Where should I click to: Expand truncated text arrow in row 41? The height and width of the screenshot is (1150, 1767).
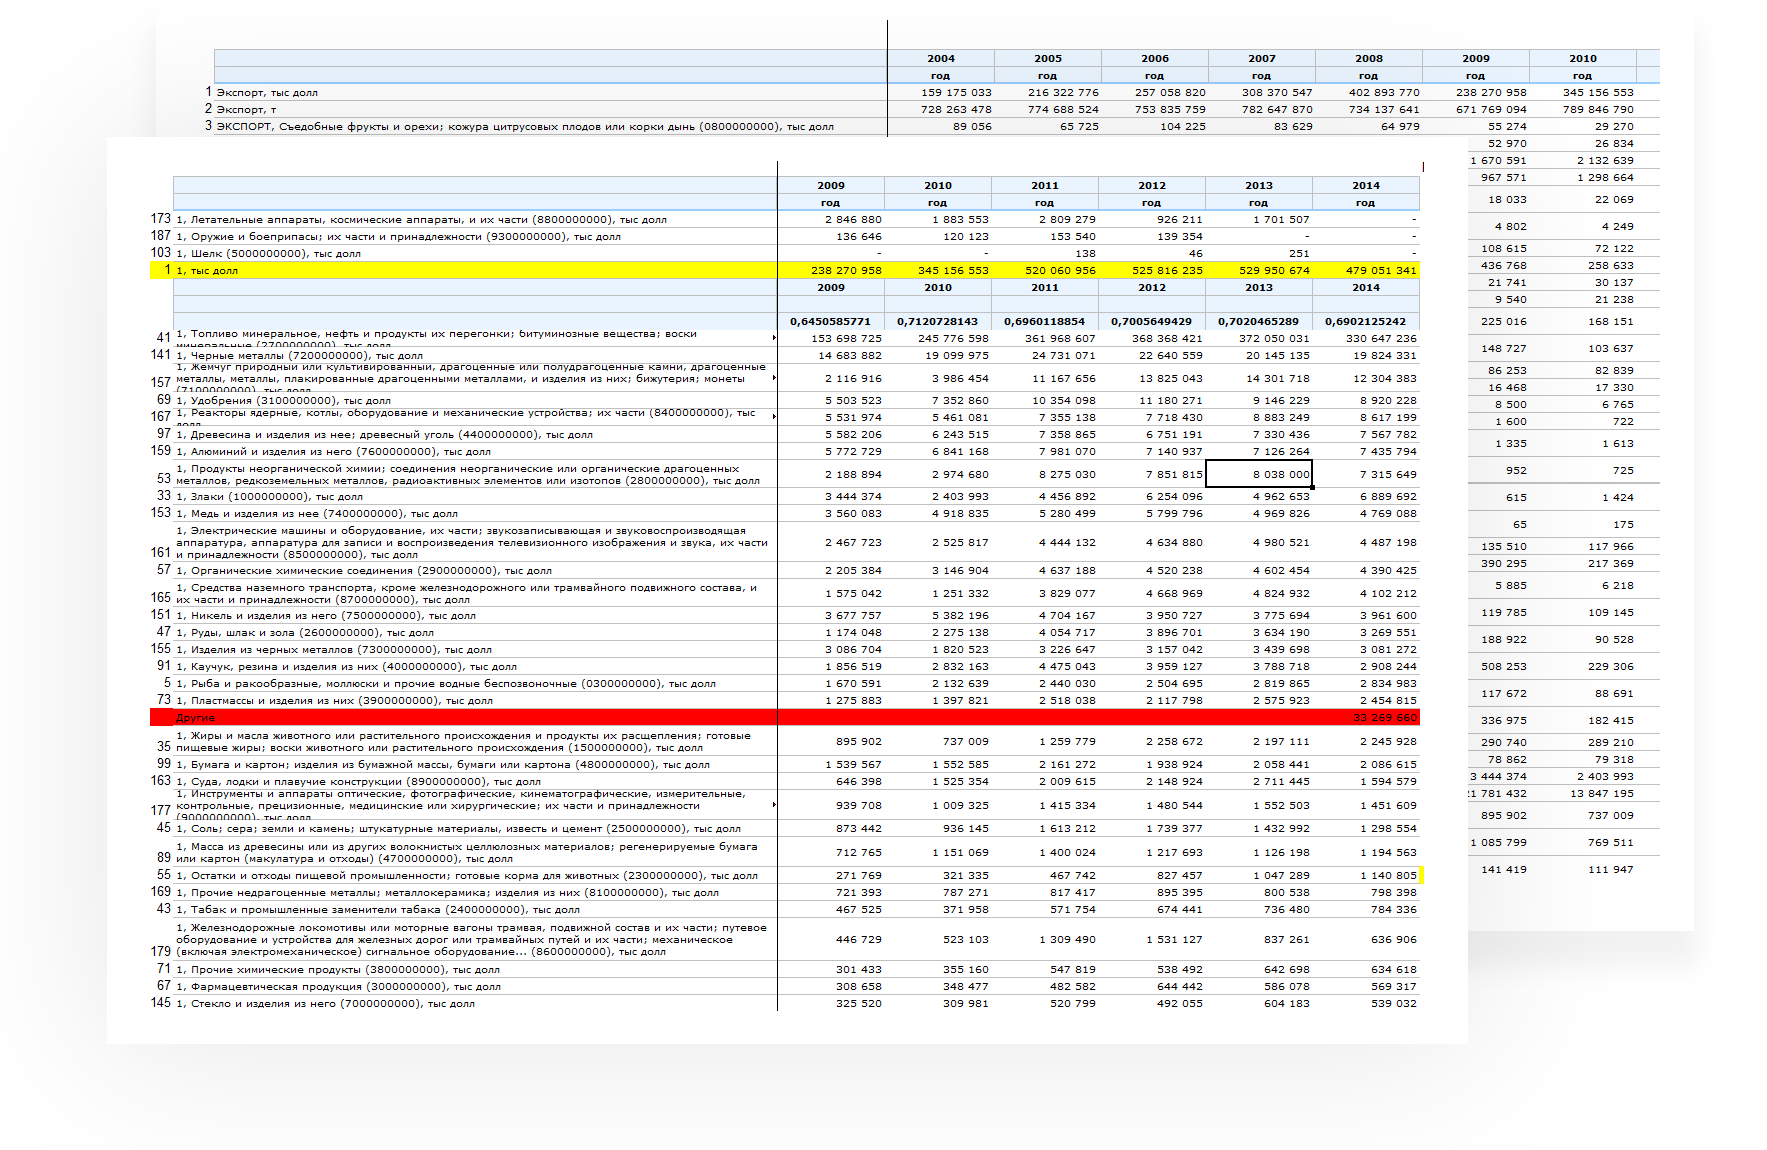click(774, 339)
